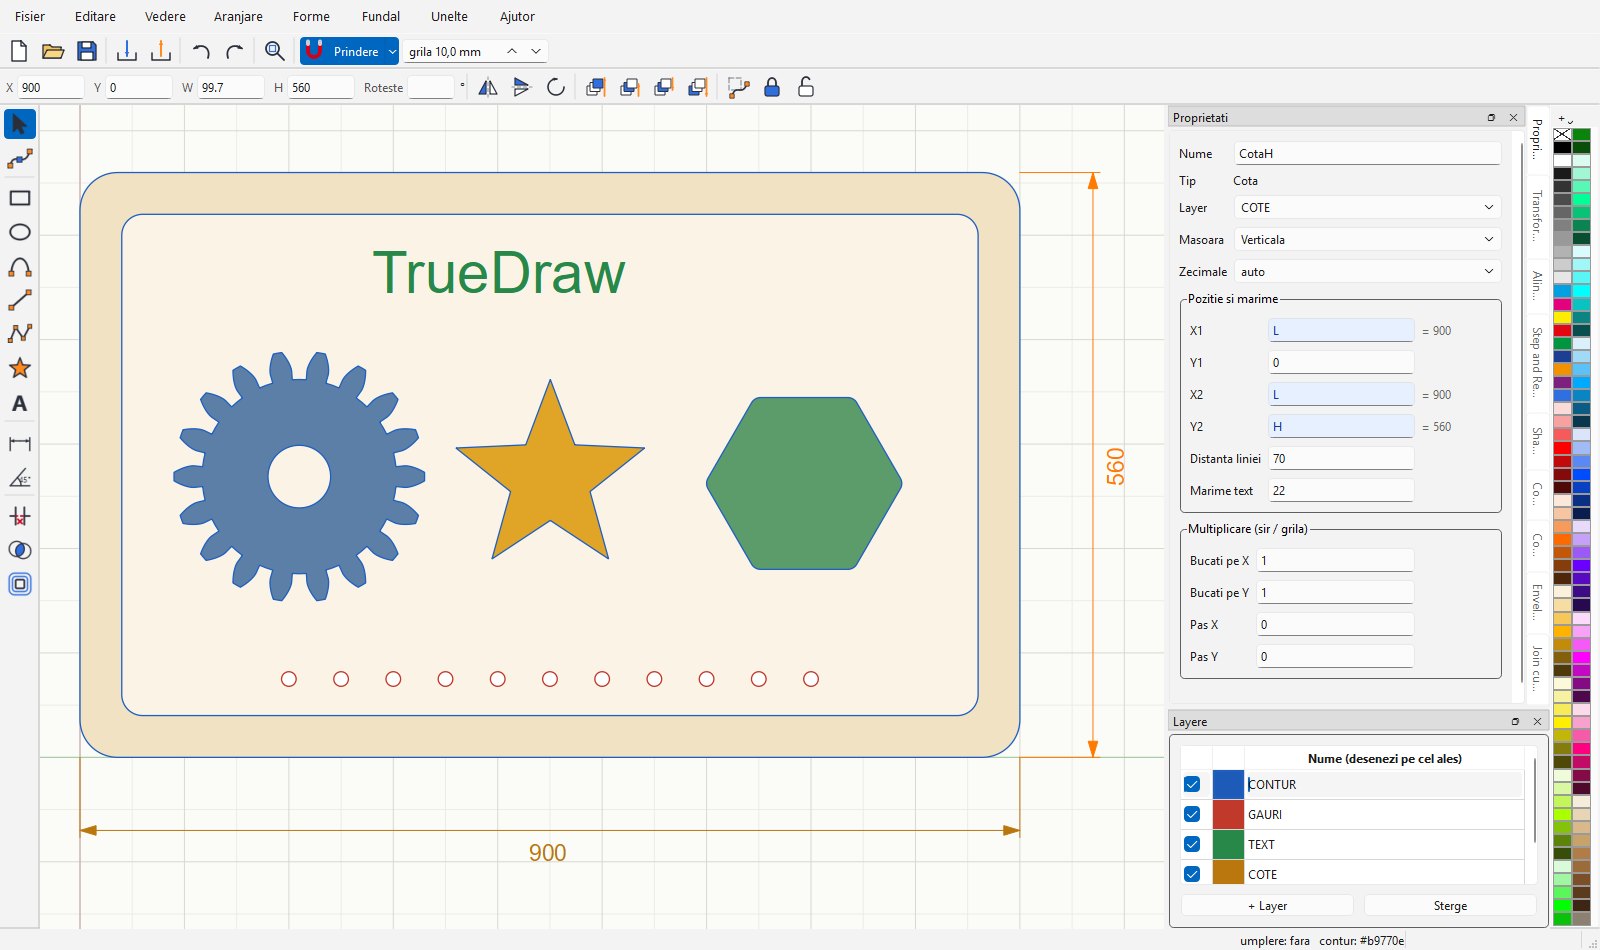Select the angle measurement tool
The image size is (1600, 950).
click(x=20, y=478)
